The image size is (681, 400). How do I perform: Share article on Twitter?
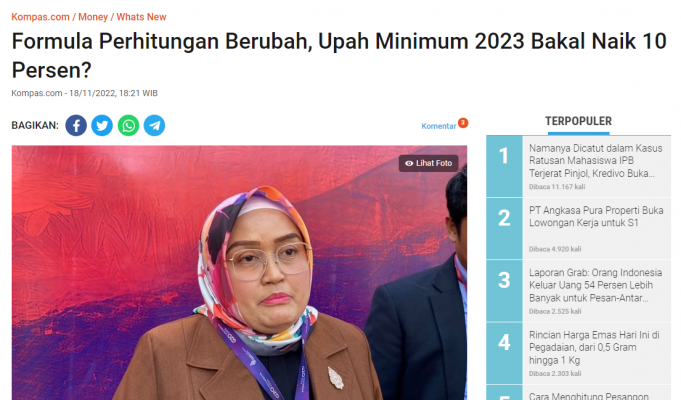click(102, 126)
